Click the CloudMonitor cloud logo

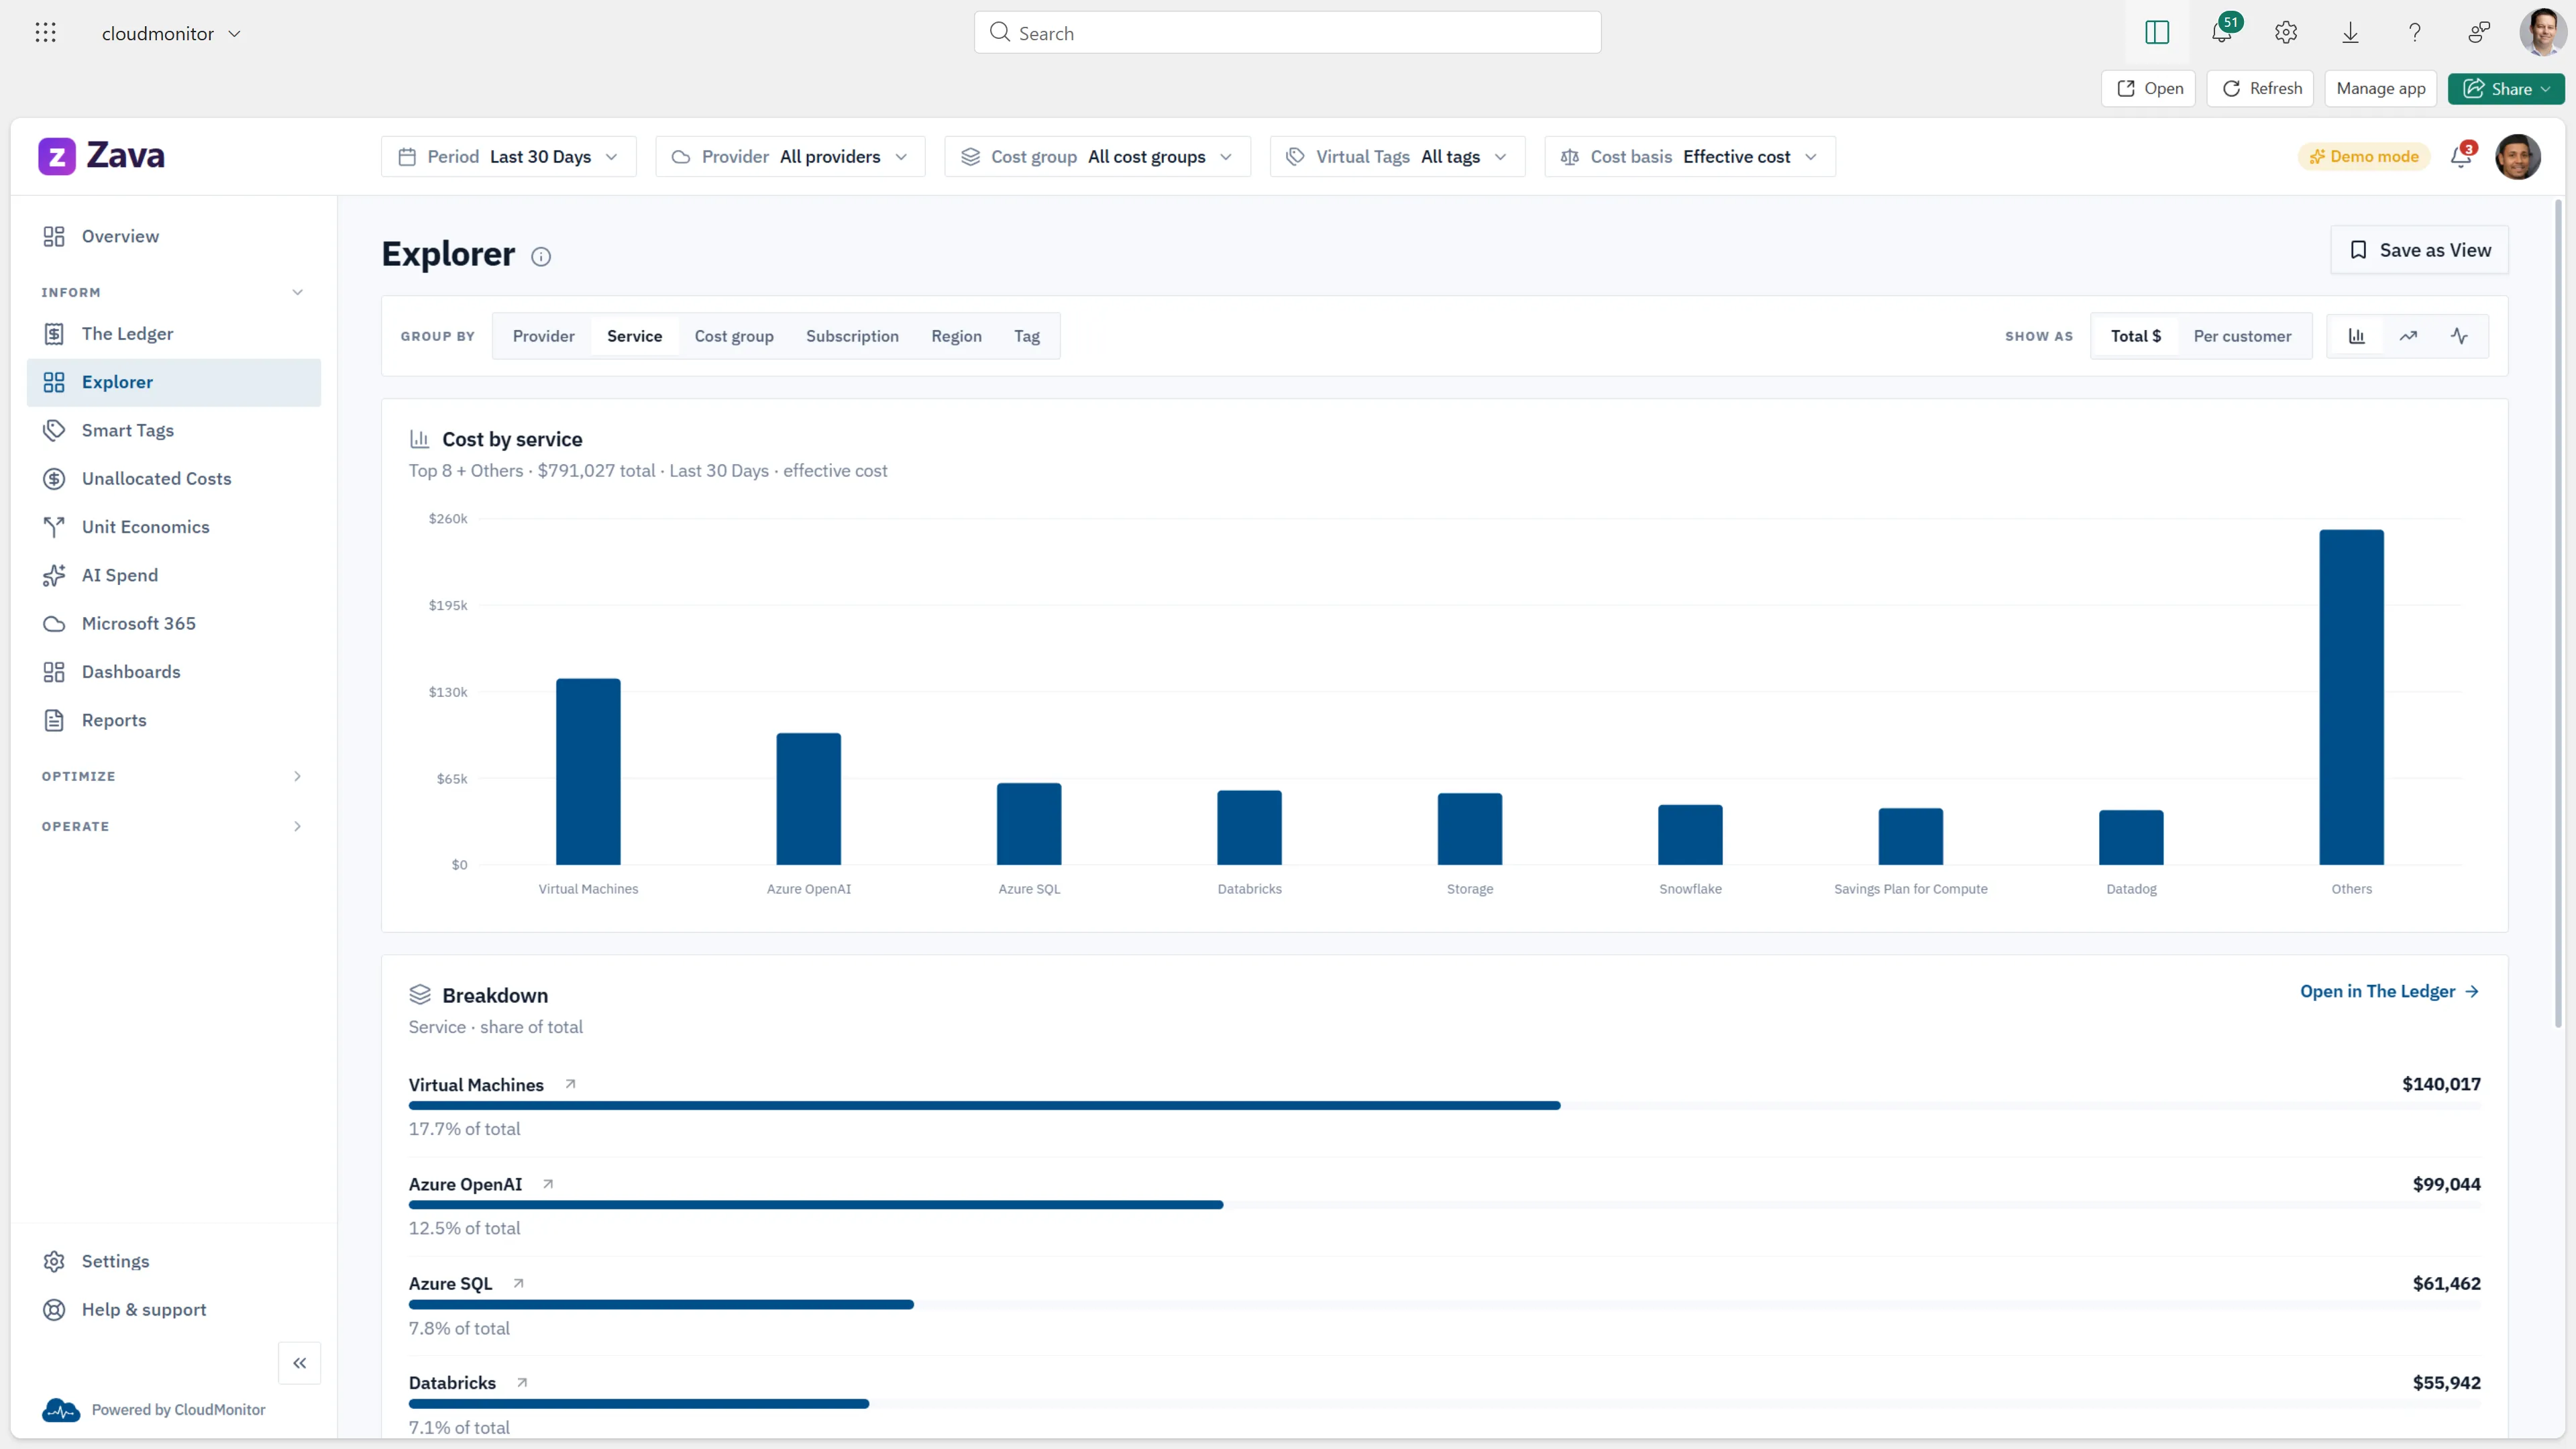click(x=61, y=1410)
